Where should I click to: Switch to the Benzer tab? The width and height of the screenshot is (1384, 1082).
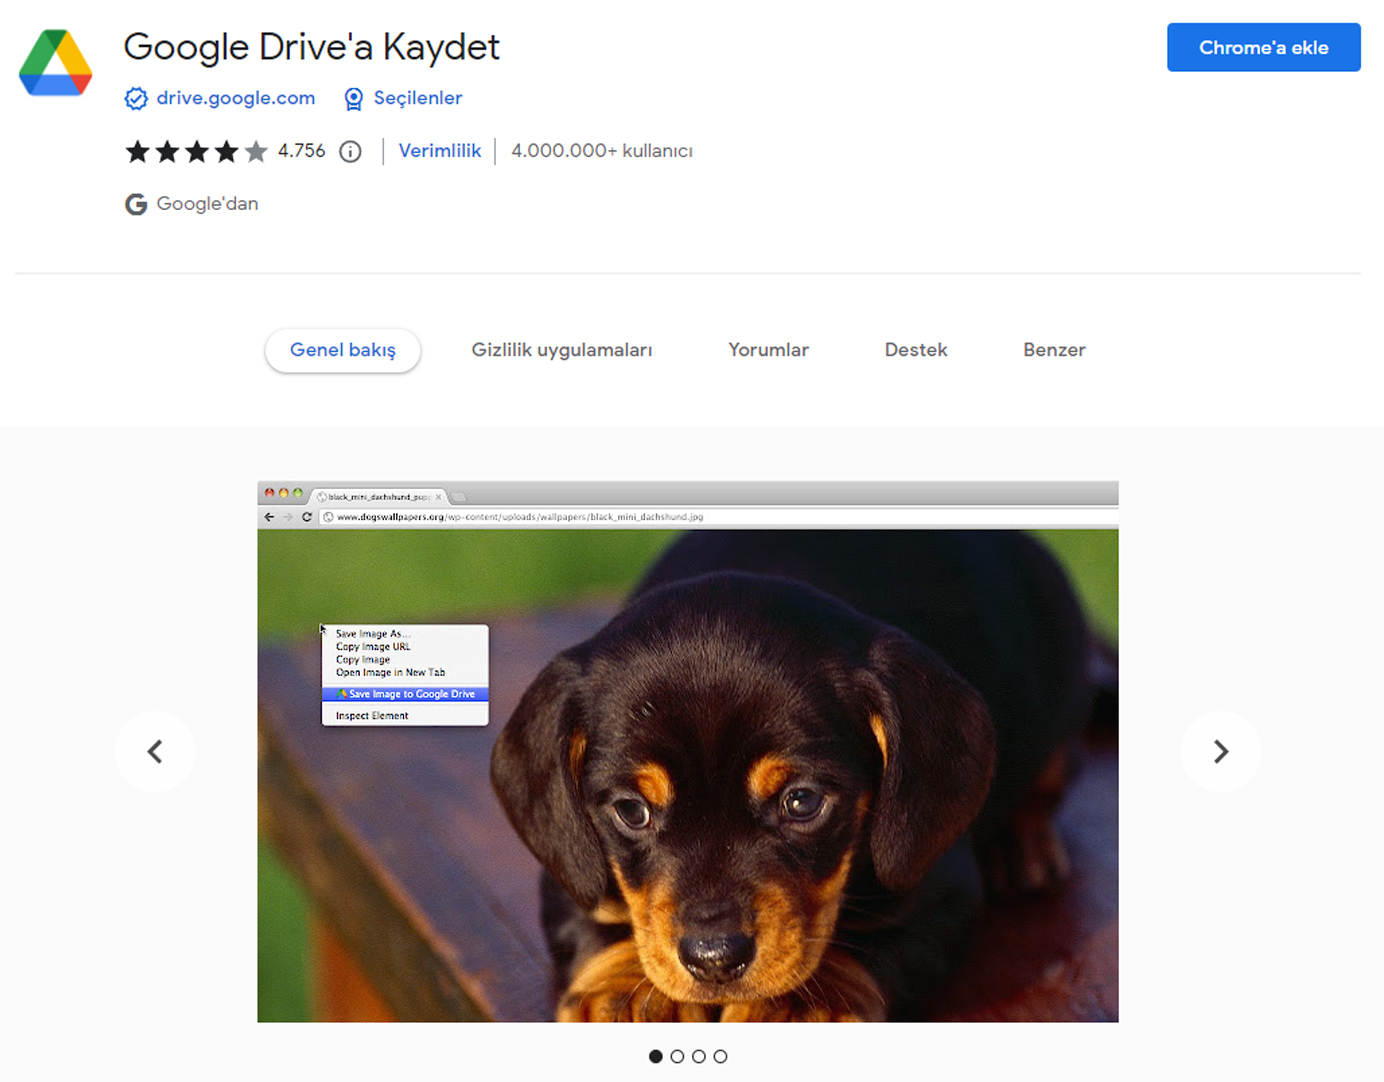click(x=1054, y=350)
